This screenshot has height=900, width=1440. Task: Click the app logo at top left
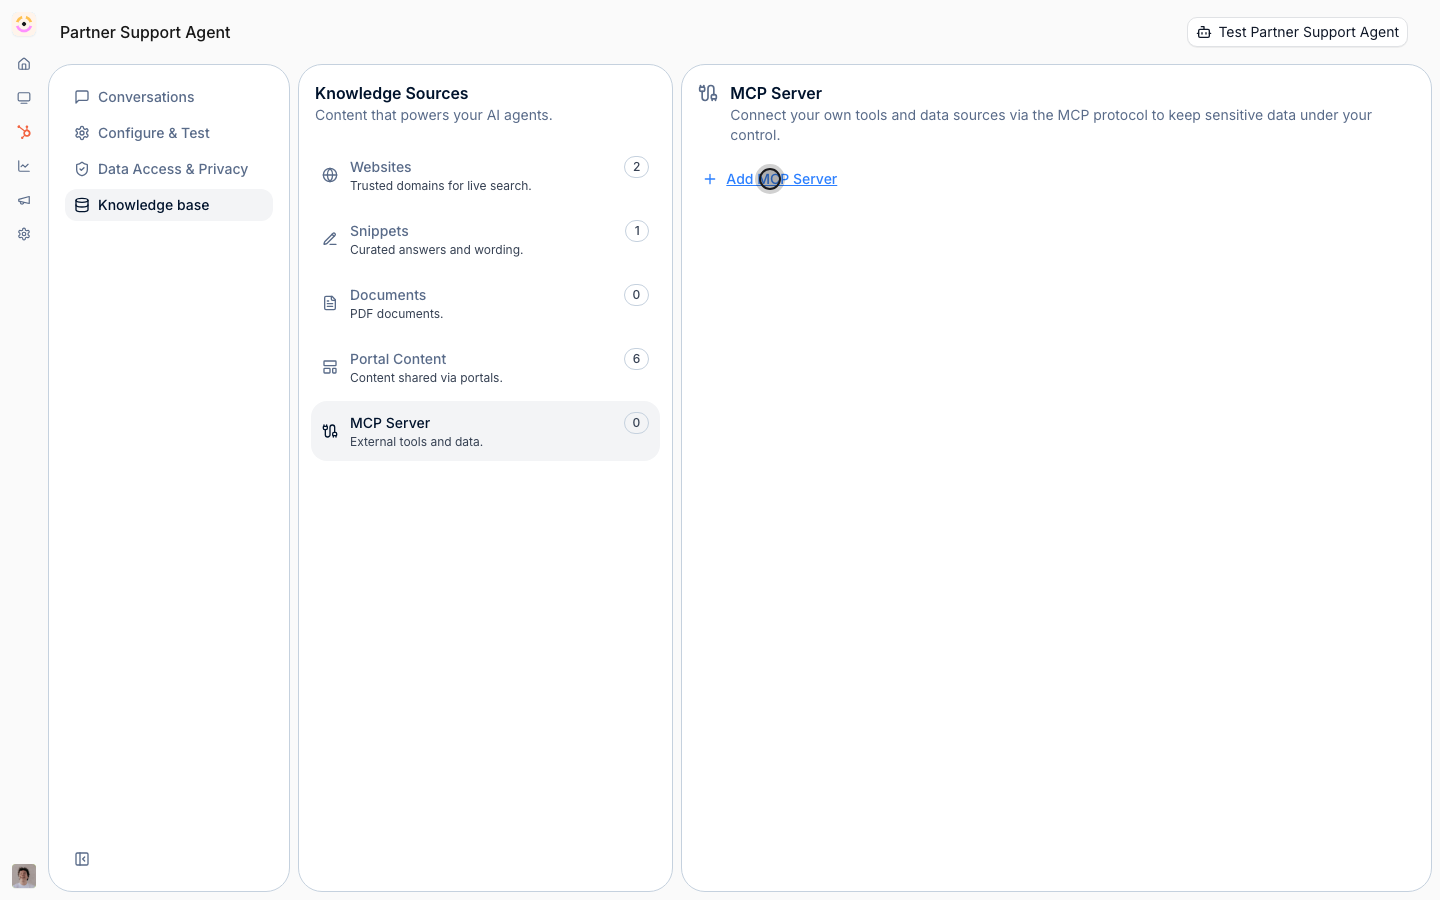[x=24, y=24]
